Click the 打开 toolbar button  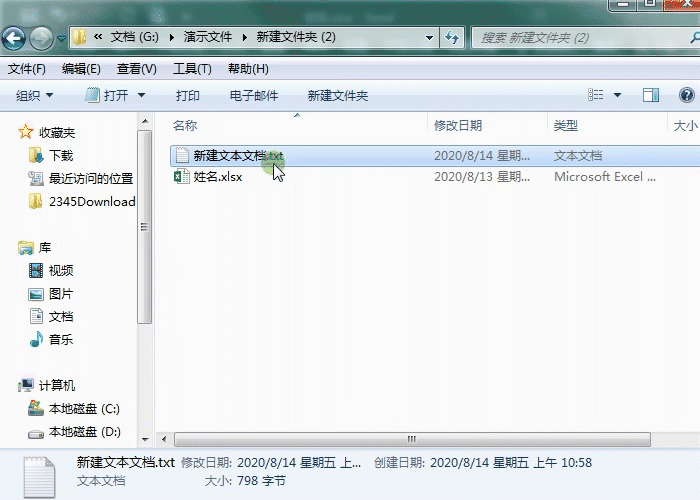(x=107, y=95)
